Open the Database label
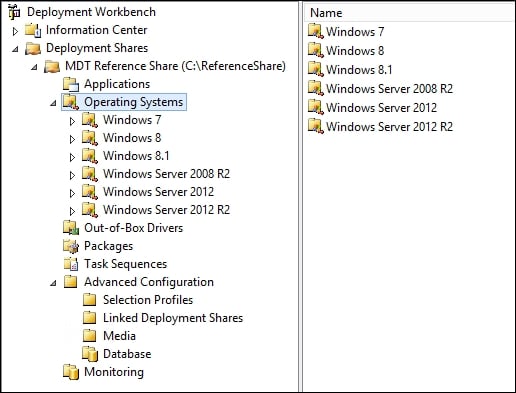The height and width of the screenshot is (393, 516). point(127,354)
